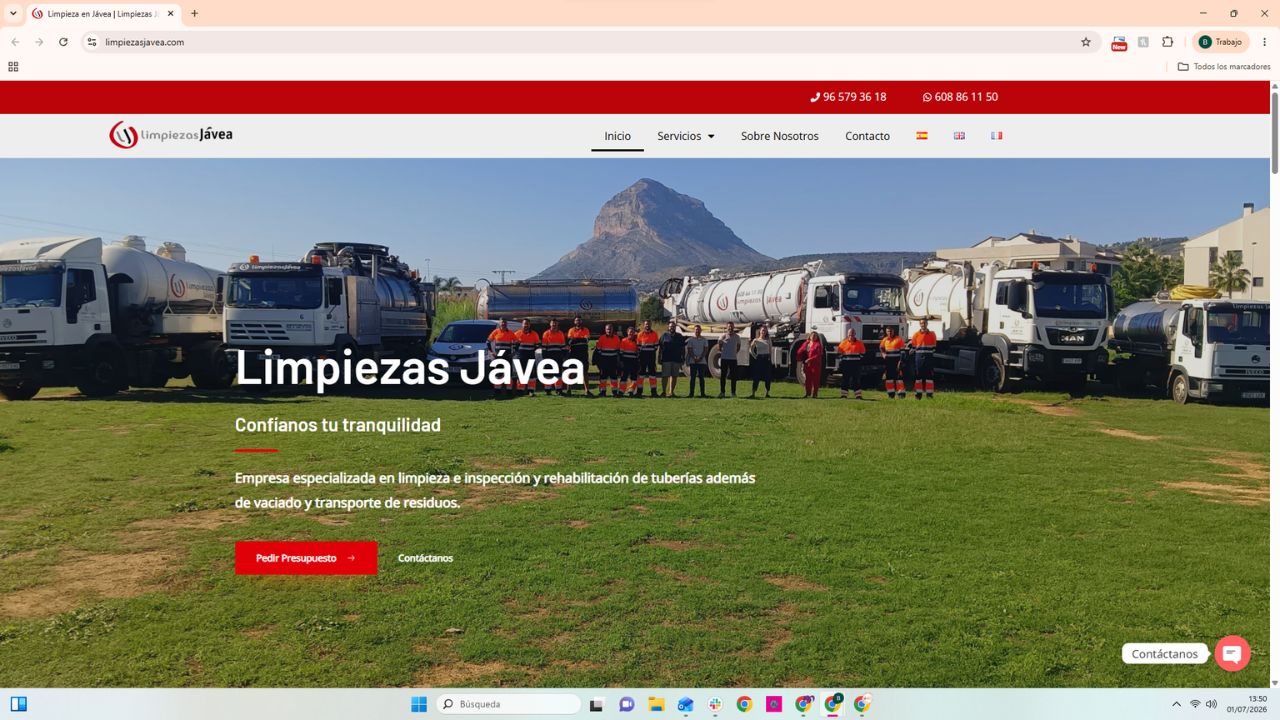
Task: Click the Windows Búsqueda search box
Action: (508, 704)
